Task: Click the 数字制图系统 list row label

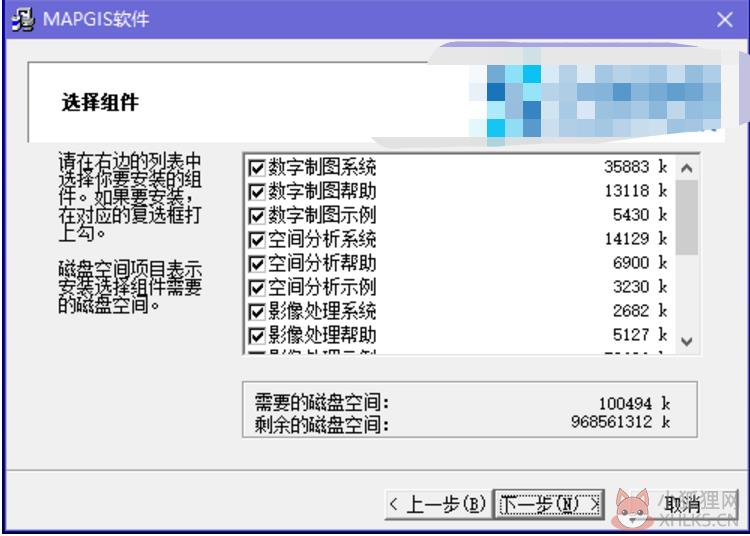Action: [x=322, y=167]
